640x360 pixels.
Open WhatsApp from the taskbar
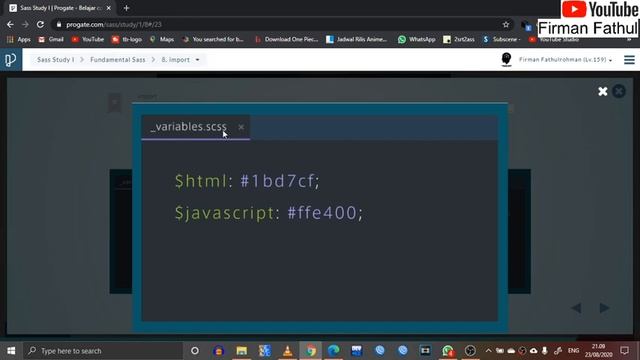click(x=448, y=351)
